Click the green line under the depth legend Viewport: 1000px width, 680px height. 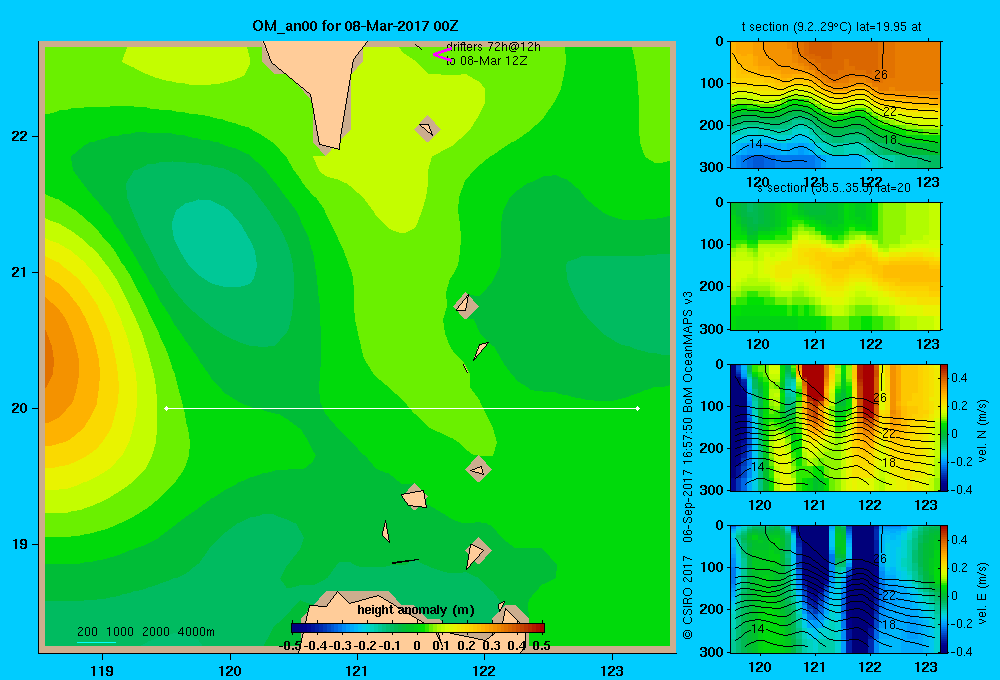pyautogui.click(x=96, y=642)
